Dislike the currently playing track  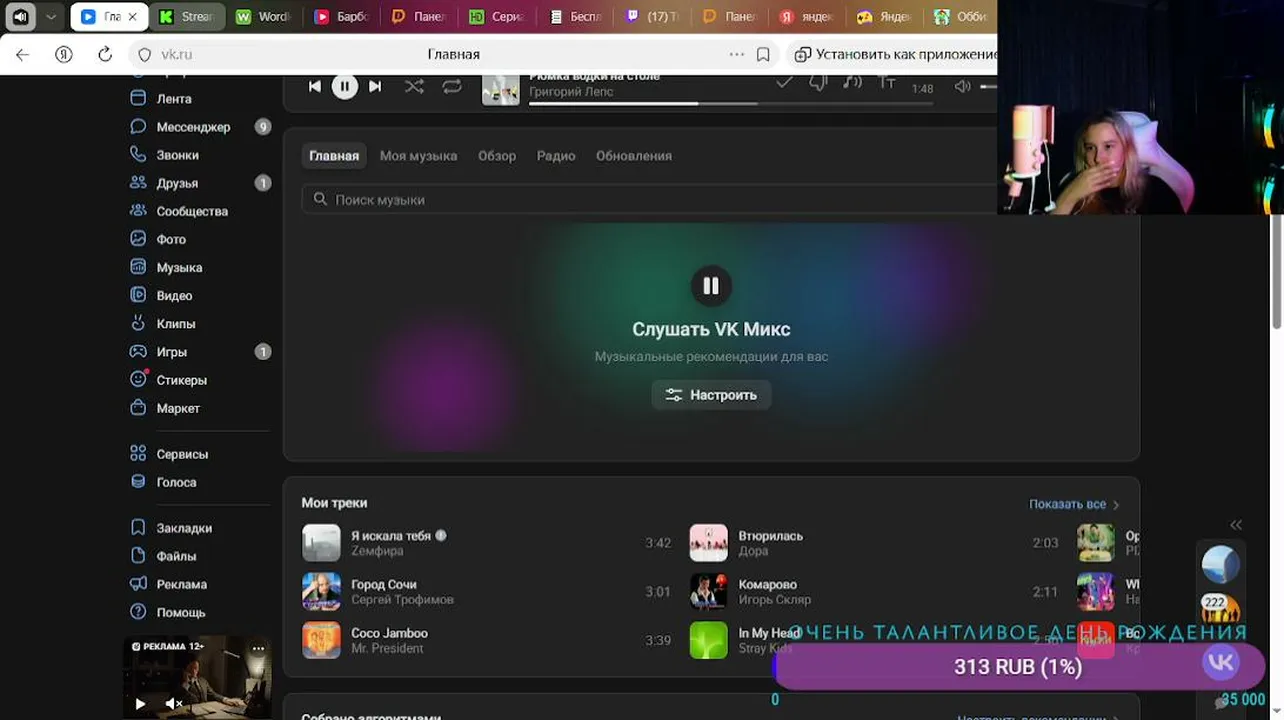click(818, 84)
